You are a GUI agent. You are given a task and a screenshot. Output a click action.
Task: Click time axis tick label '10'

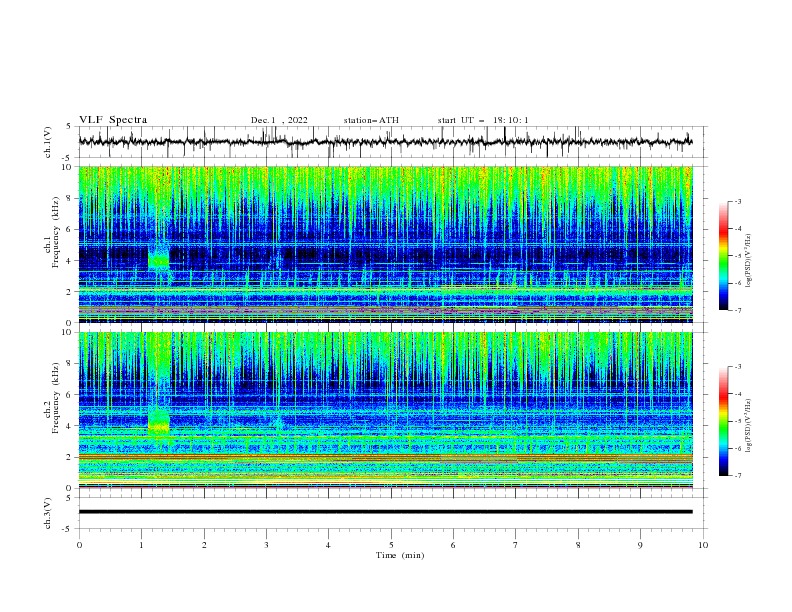coord(703,545)
